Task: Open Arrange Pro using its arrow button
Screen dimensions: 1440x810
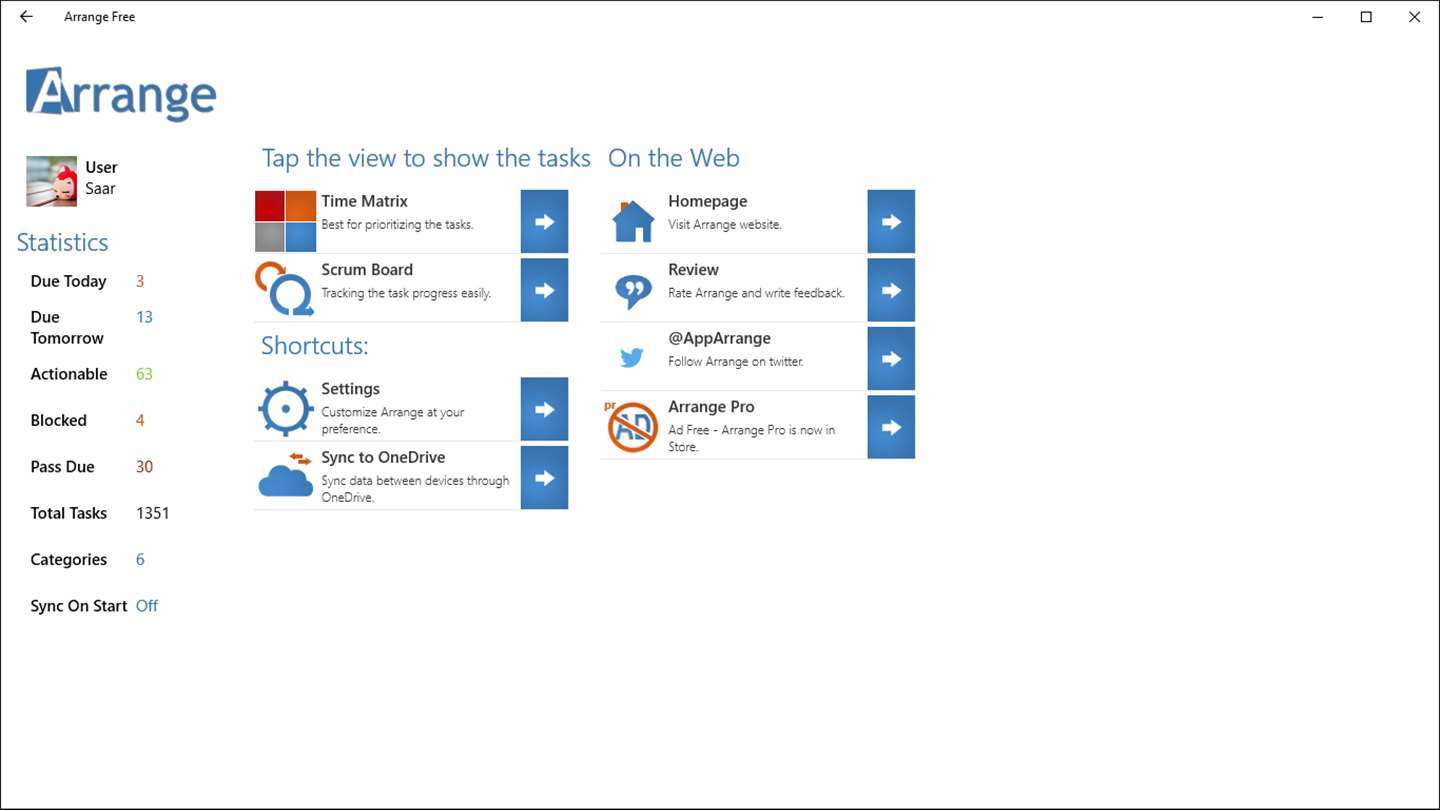Action: click(x=891, y=427)
